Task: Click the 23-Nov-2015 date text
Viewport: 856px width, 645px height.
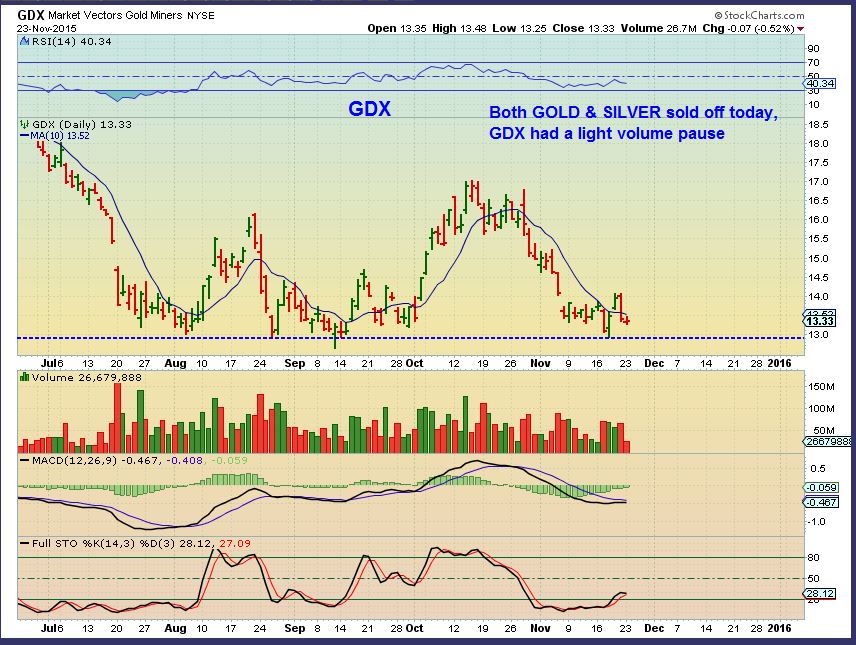Action: [x=46, y=28]
